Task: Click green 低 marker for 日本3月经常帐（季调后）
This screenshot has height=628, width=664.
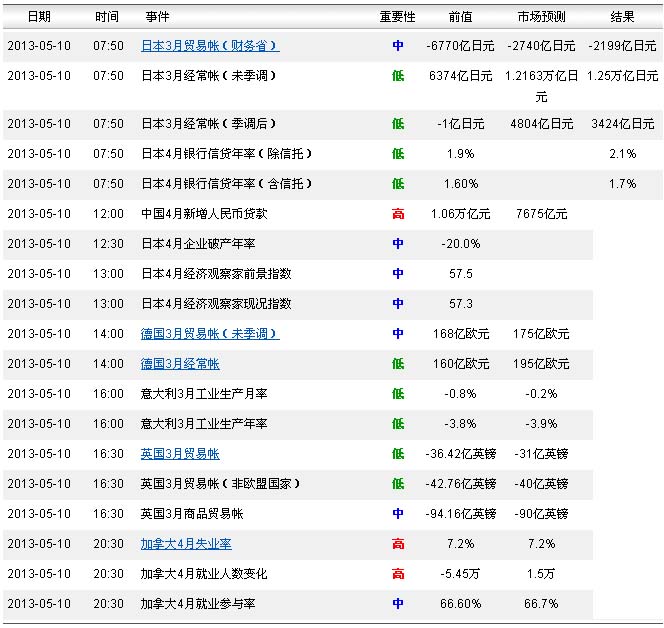Action: tap(398, 124)
